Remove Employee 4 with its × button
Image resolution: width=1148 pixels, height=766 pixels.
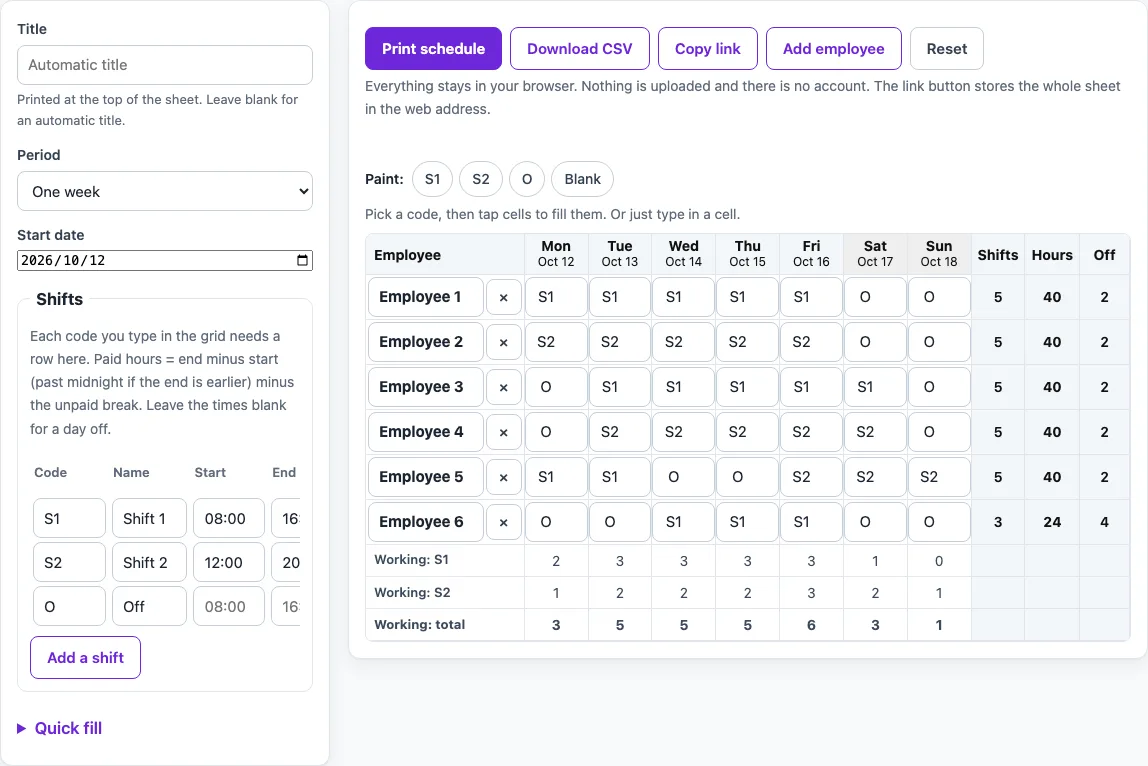point(504,432)
